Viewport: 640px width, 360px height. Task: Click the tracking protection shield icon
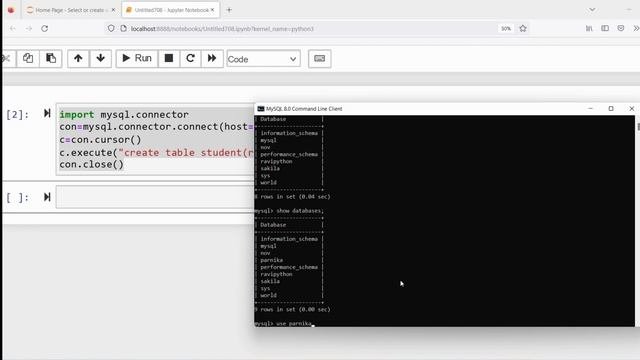(x=111, y=29)
